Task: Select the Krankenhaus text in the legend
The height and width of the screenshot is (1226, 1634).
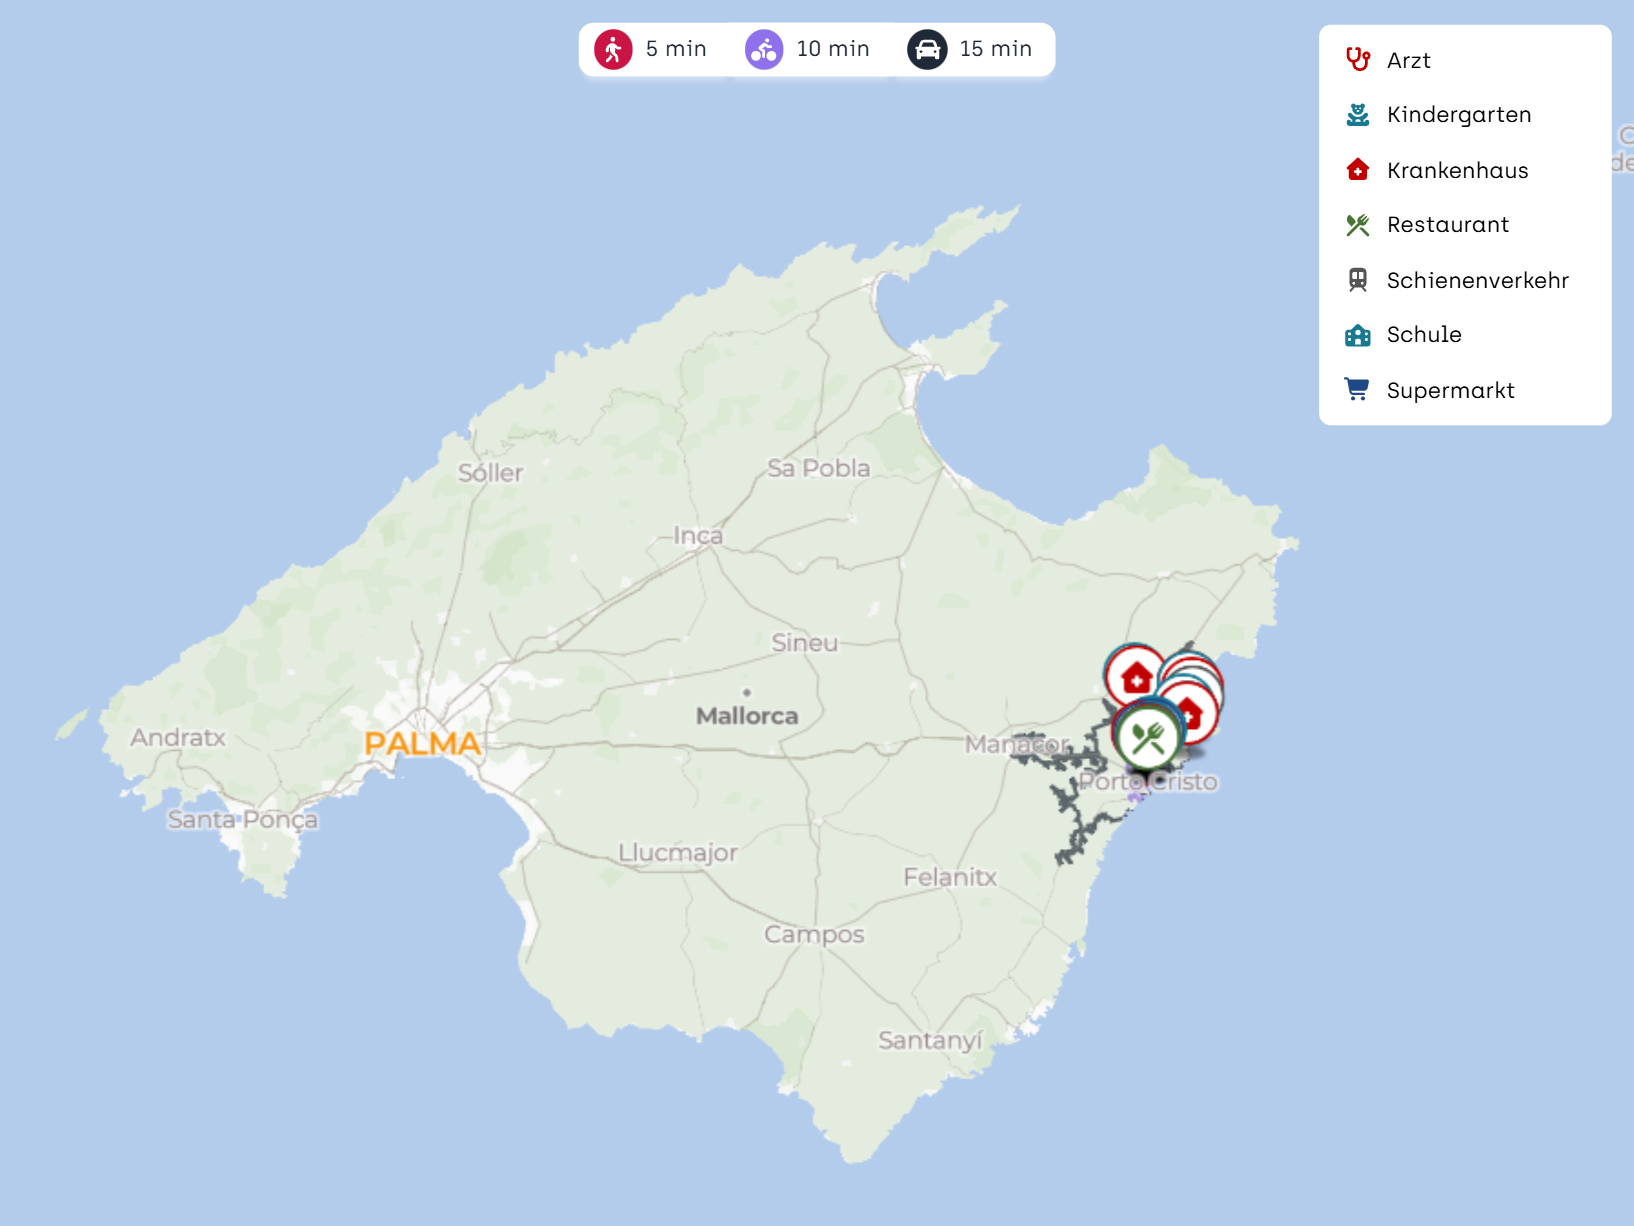Action: click(x=1457, y=170)
